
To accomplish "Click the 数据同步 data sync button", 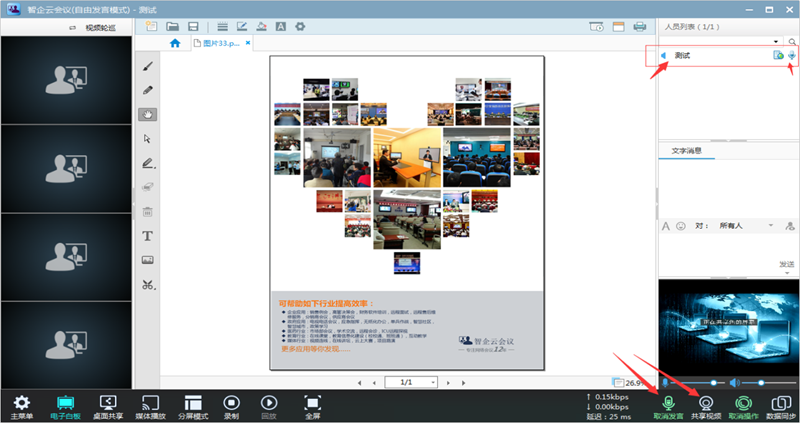I will (x=781, y=408).
